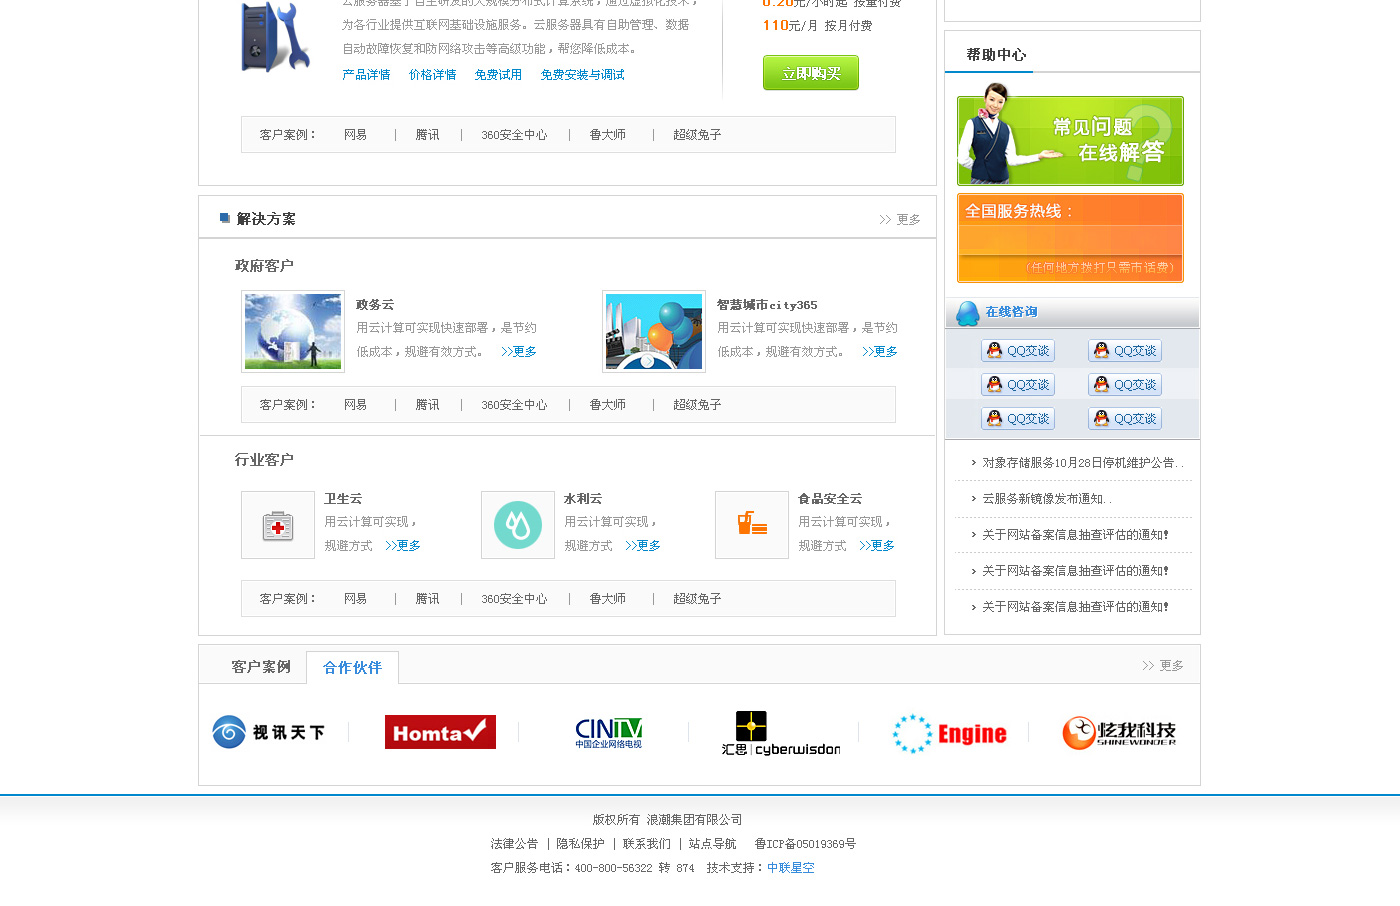Select the 合作伙伴 tab

pos(352,668)
